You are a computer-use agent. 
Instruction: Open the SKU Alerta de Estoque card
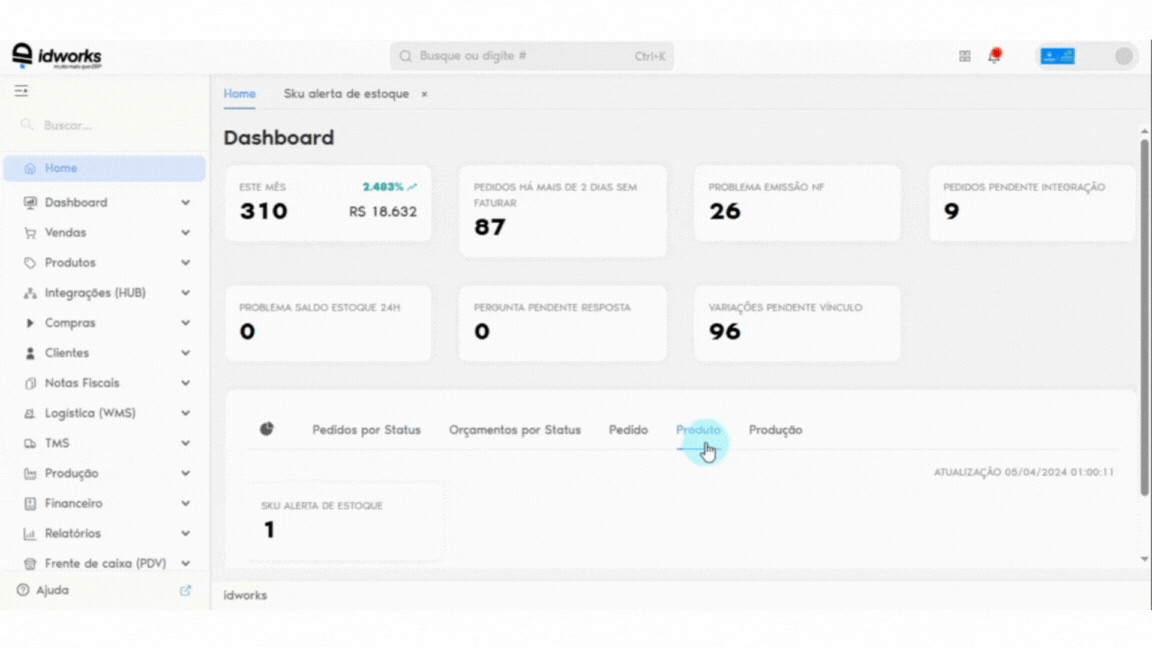click(345, 522)
